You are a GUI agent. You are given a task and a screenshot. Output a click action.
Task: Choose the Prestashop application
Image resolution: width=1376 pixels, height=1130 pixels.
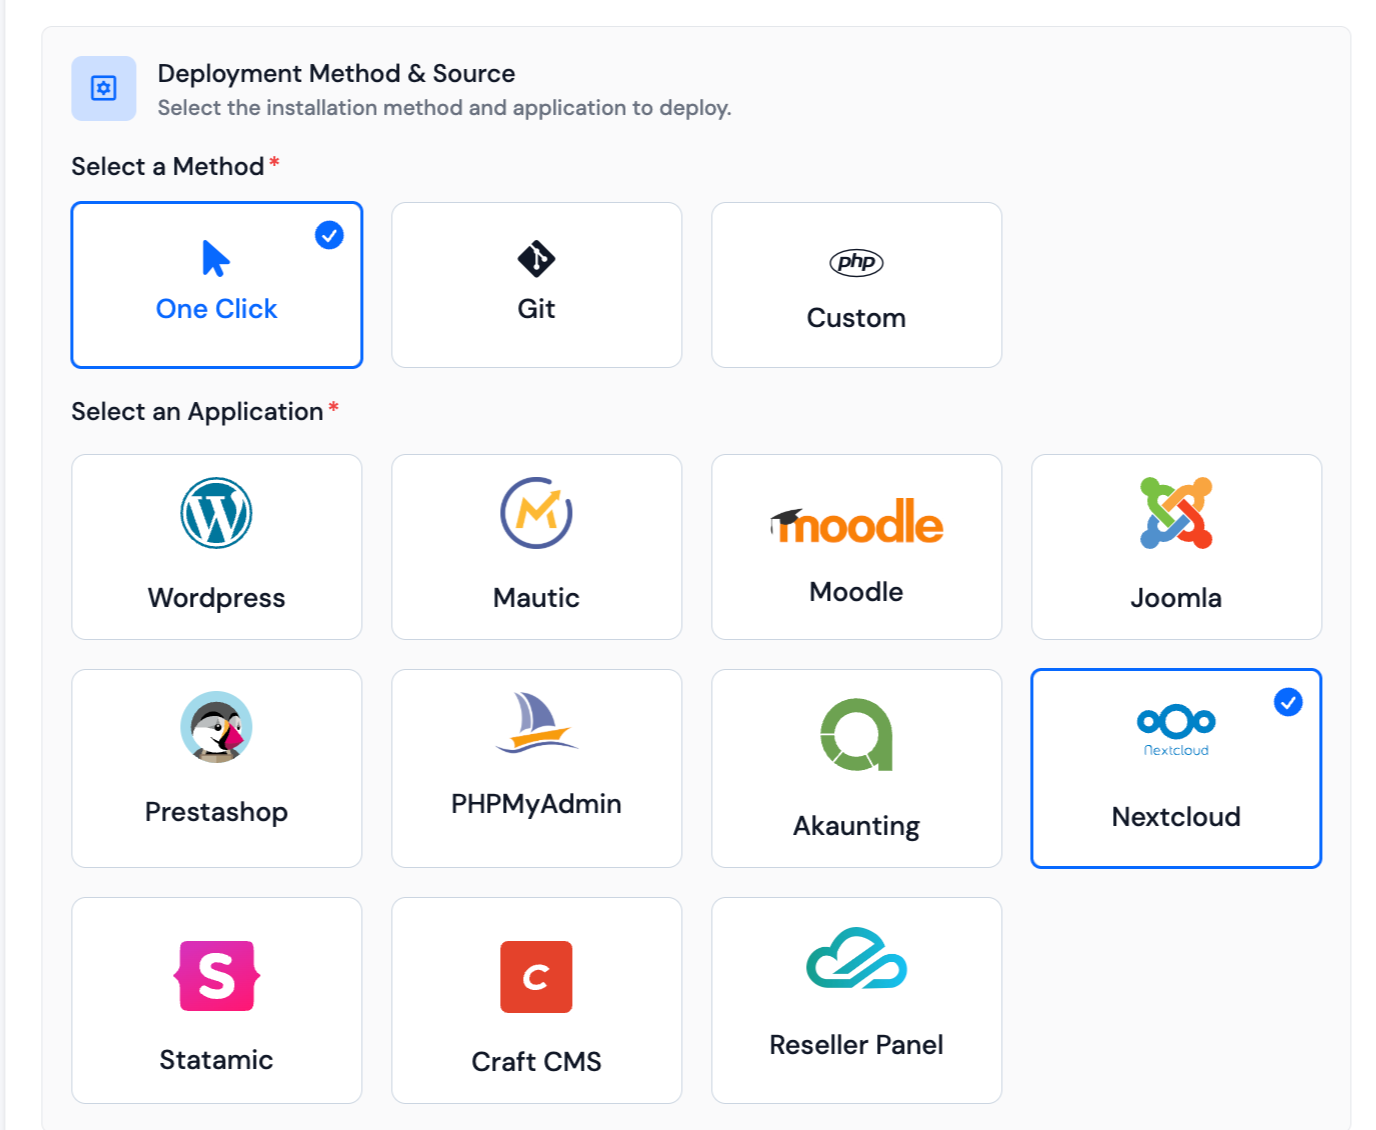[x=216, y=728]
